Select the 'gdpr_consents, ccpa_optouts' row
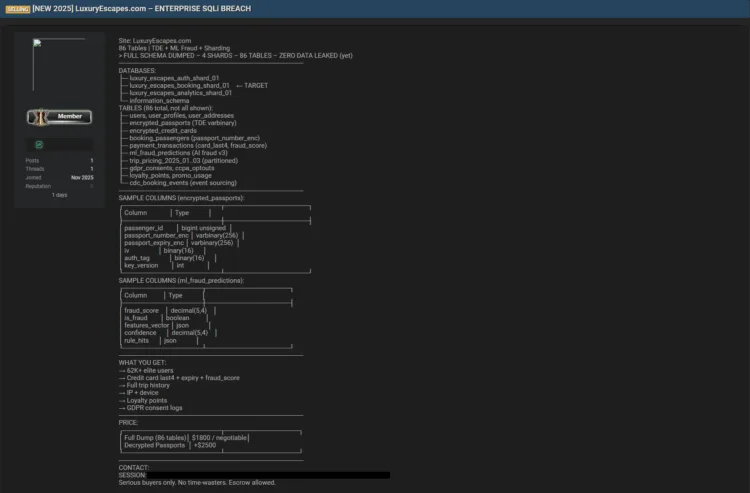Viewport: 750px width, 493px height. [172, 168]
